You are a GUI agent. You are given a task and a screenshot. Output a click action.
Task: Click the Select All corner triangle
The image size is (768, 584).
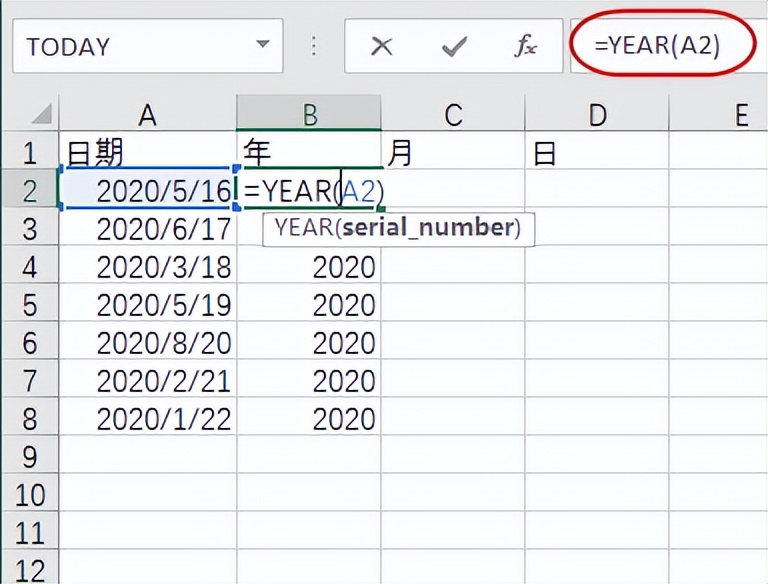(41, 113)
